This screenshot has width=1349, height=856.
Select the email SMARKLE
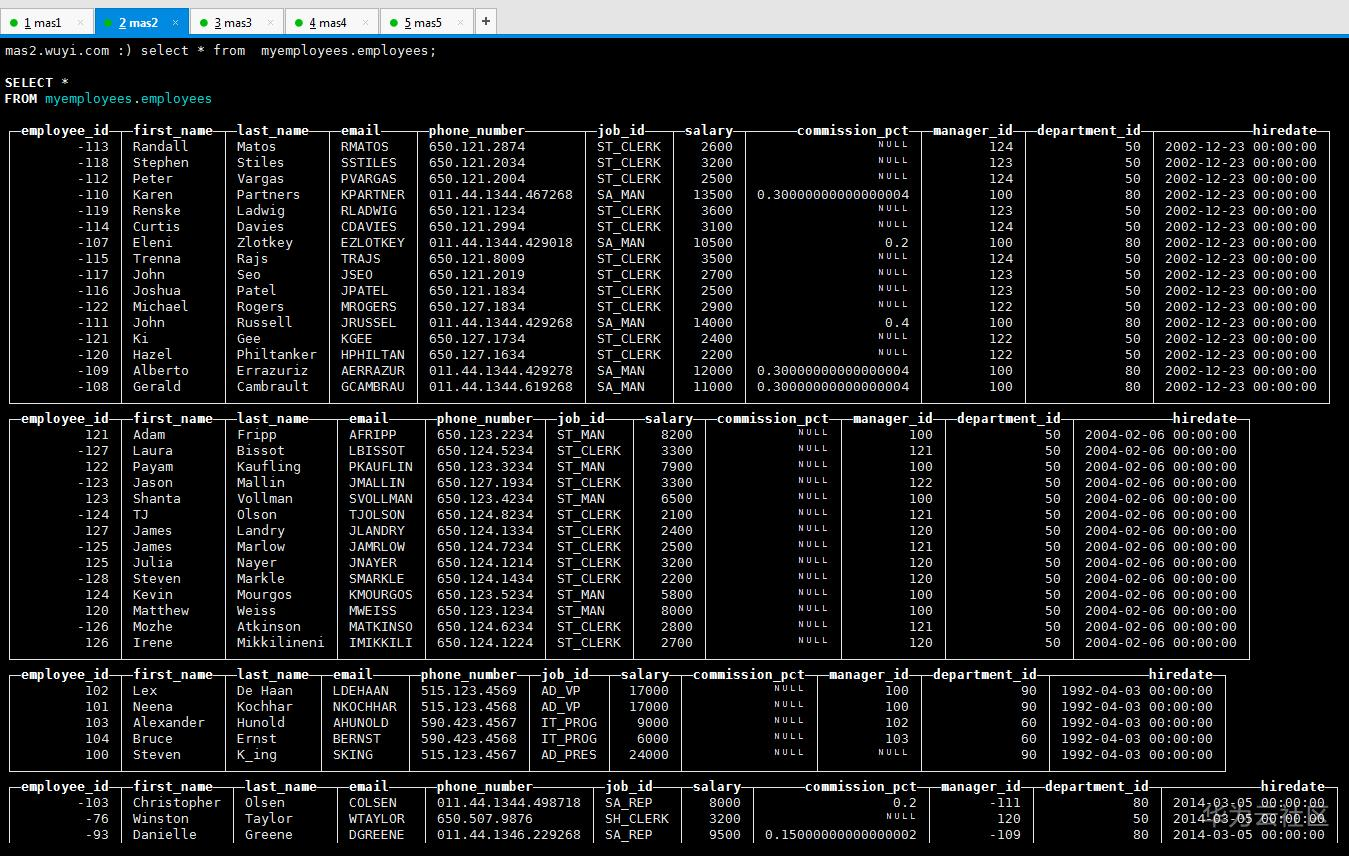[x=377, y=579]
